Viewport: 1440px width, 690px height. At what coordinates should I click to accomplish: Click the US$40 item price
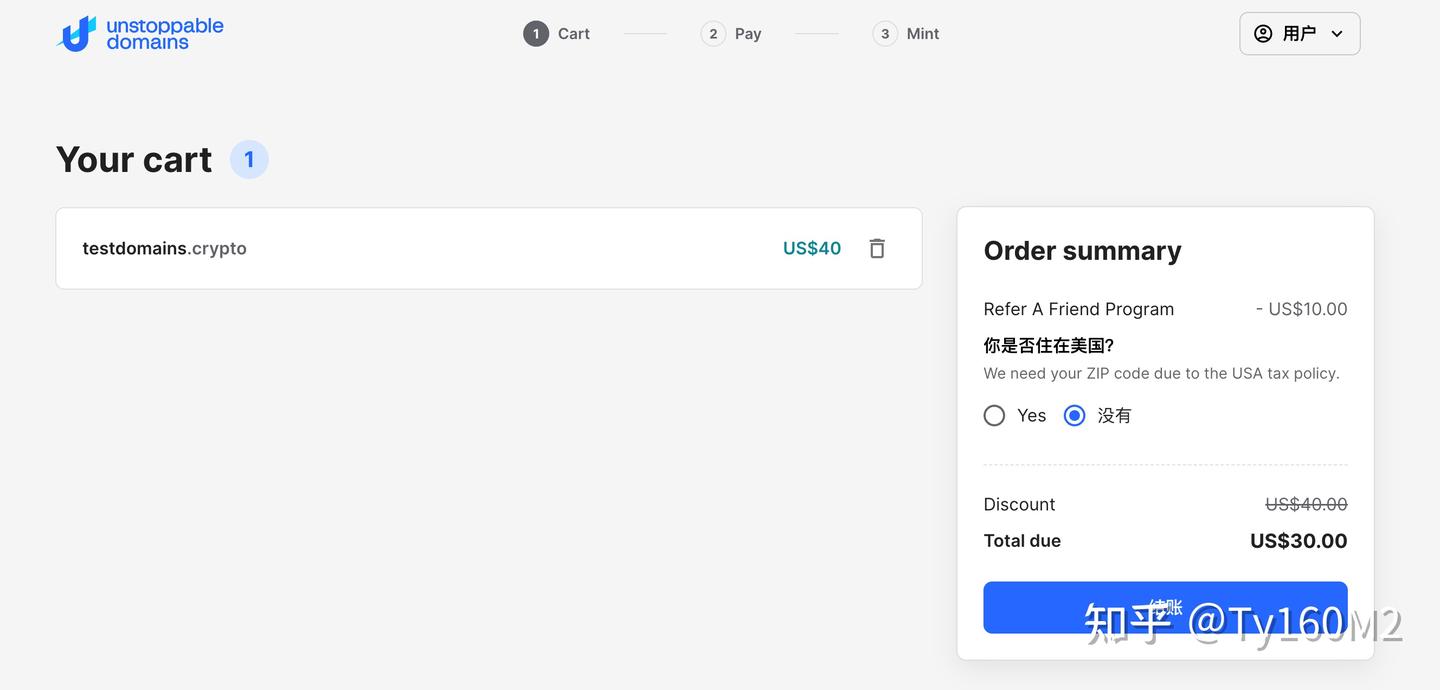click(x=812, y=249)
